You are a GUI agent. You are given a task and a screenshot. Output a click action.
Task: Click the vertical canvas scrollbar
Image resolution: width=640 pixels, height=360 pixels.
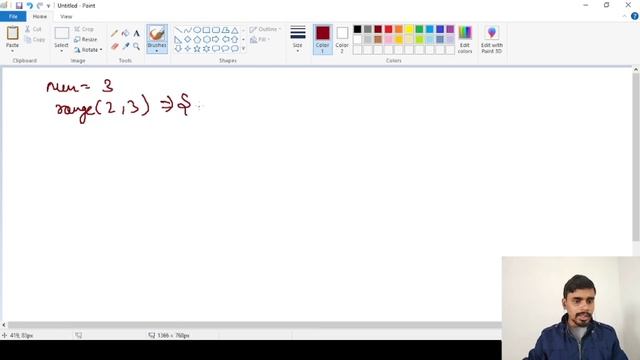[636, 157]
